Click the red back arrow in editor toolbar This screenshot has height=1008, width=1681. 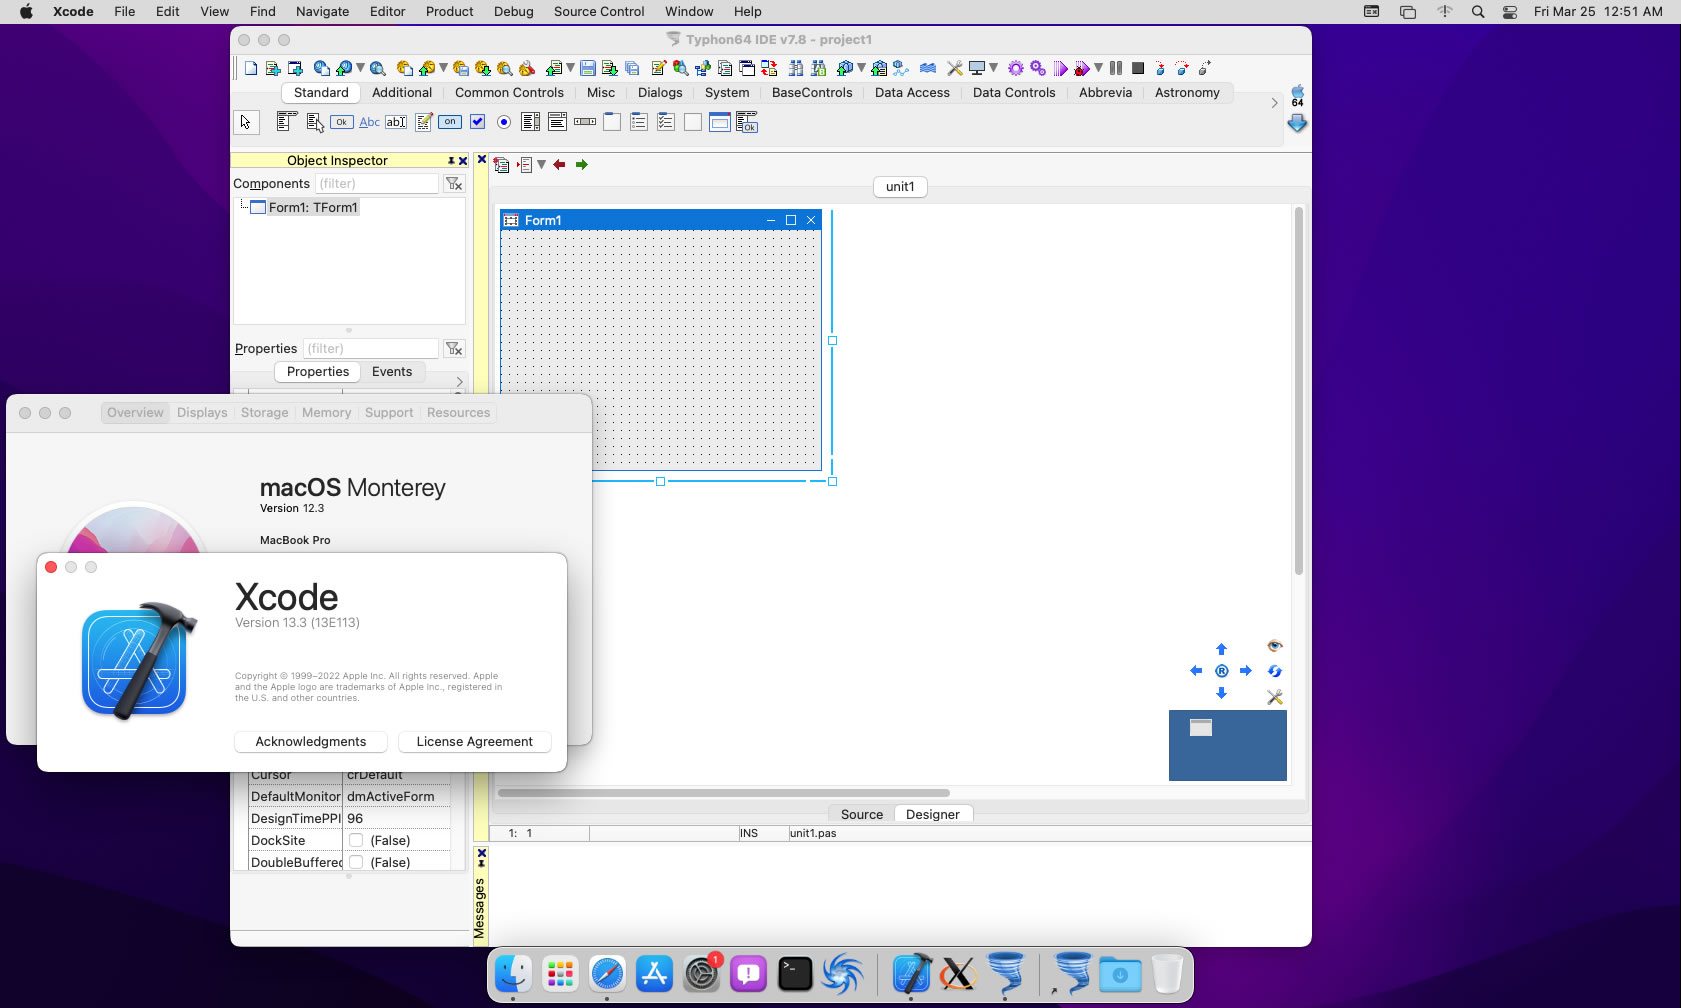pyautogui.click(x=559, y=165)
